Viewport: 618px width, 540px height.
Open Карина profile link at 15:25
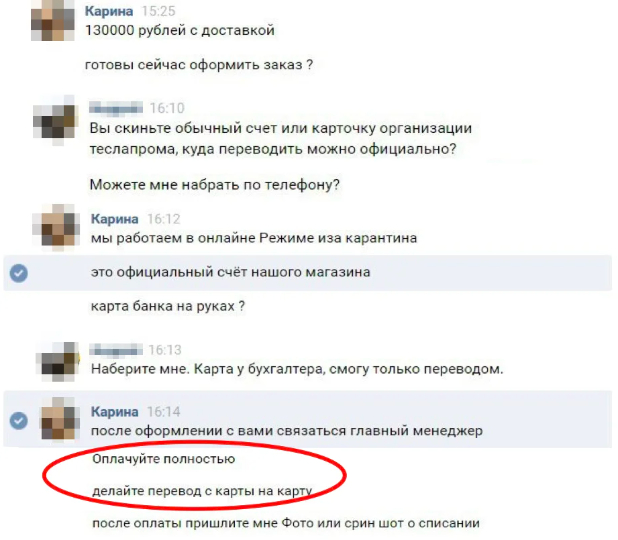pyautogui.click(x=109, y=11)
